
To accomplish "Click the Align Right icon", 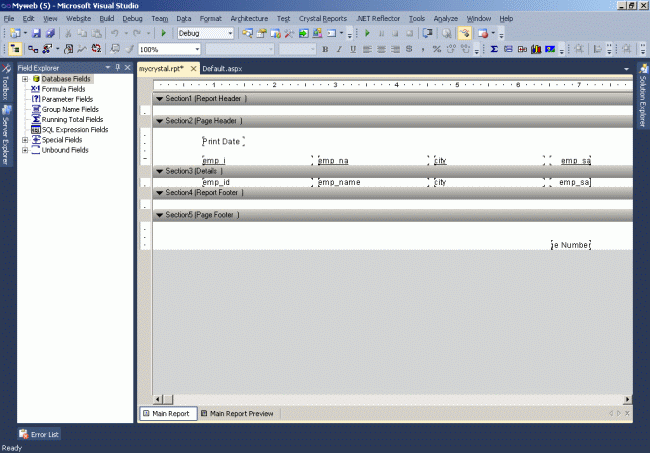I will (395, 49).
